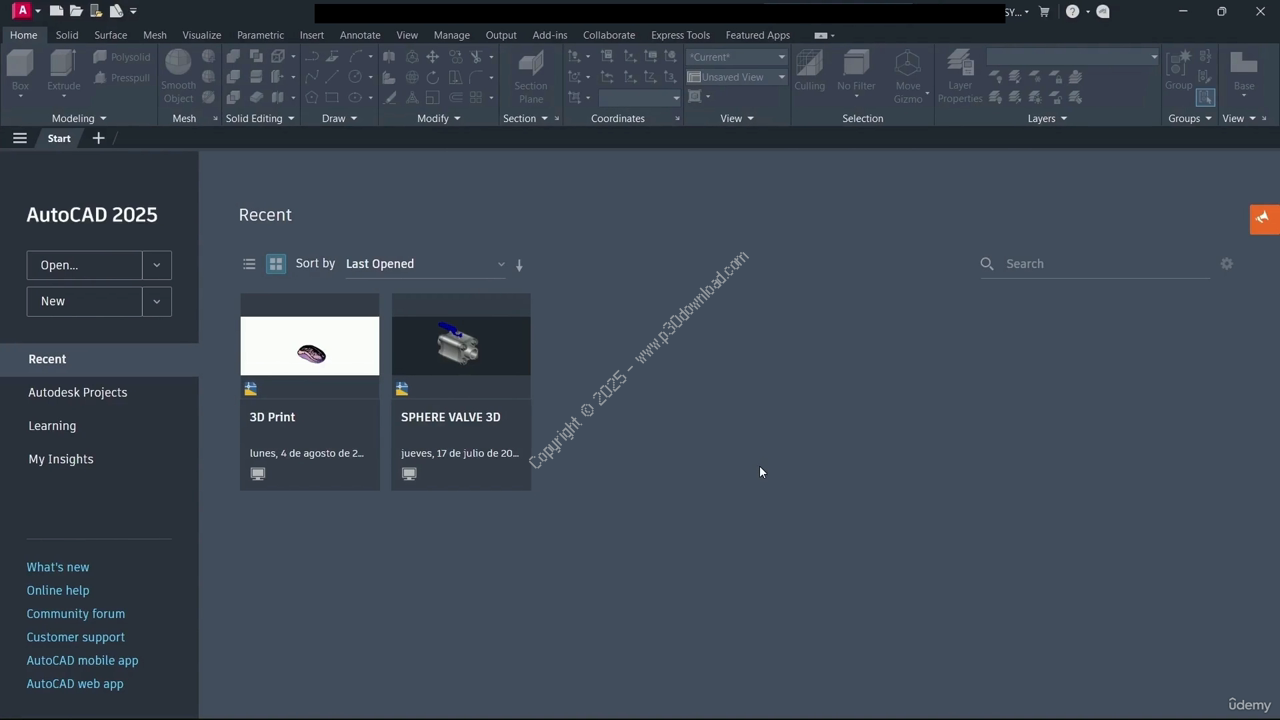Open the SPHERE VALVE 3D thumbnail
The image size is (1280, 720).
461,346
